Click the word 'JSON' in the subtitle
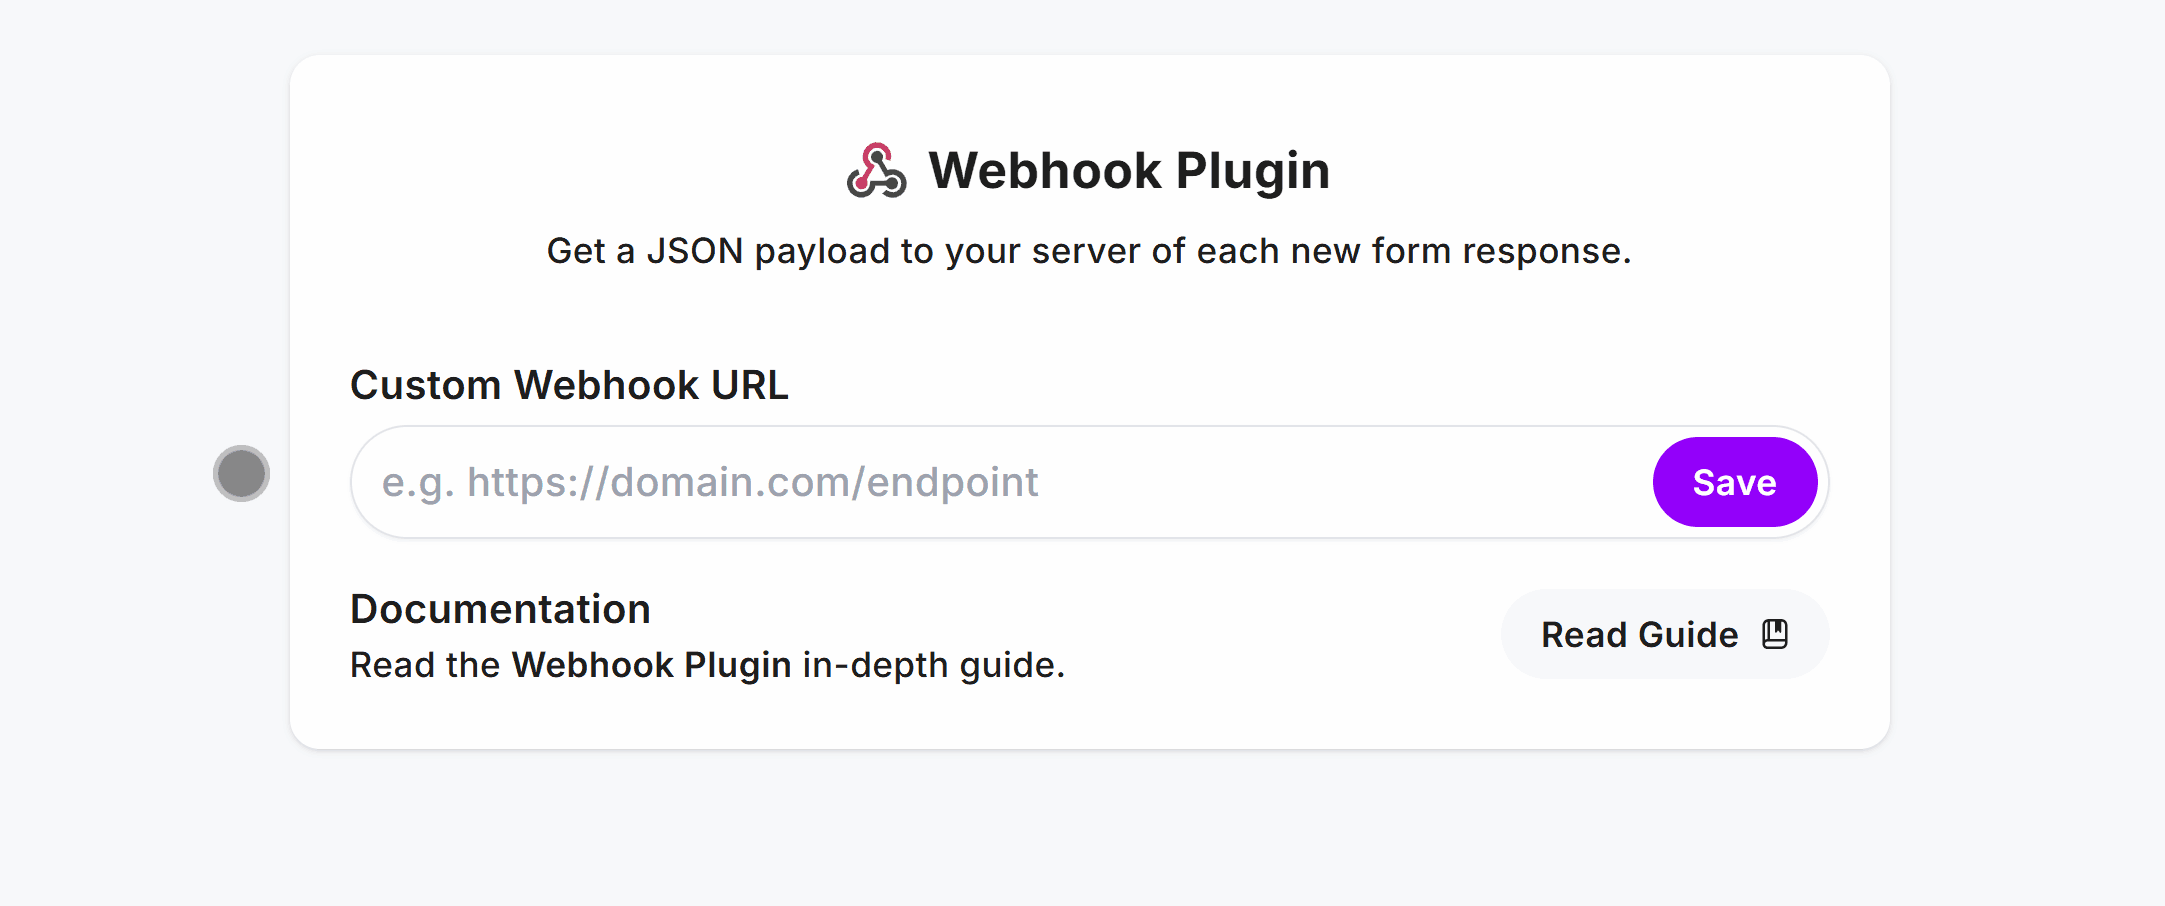The height and width of the screenshot is (906, 2165). point(694,251)
